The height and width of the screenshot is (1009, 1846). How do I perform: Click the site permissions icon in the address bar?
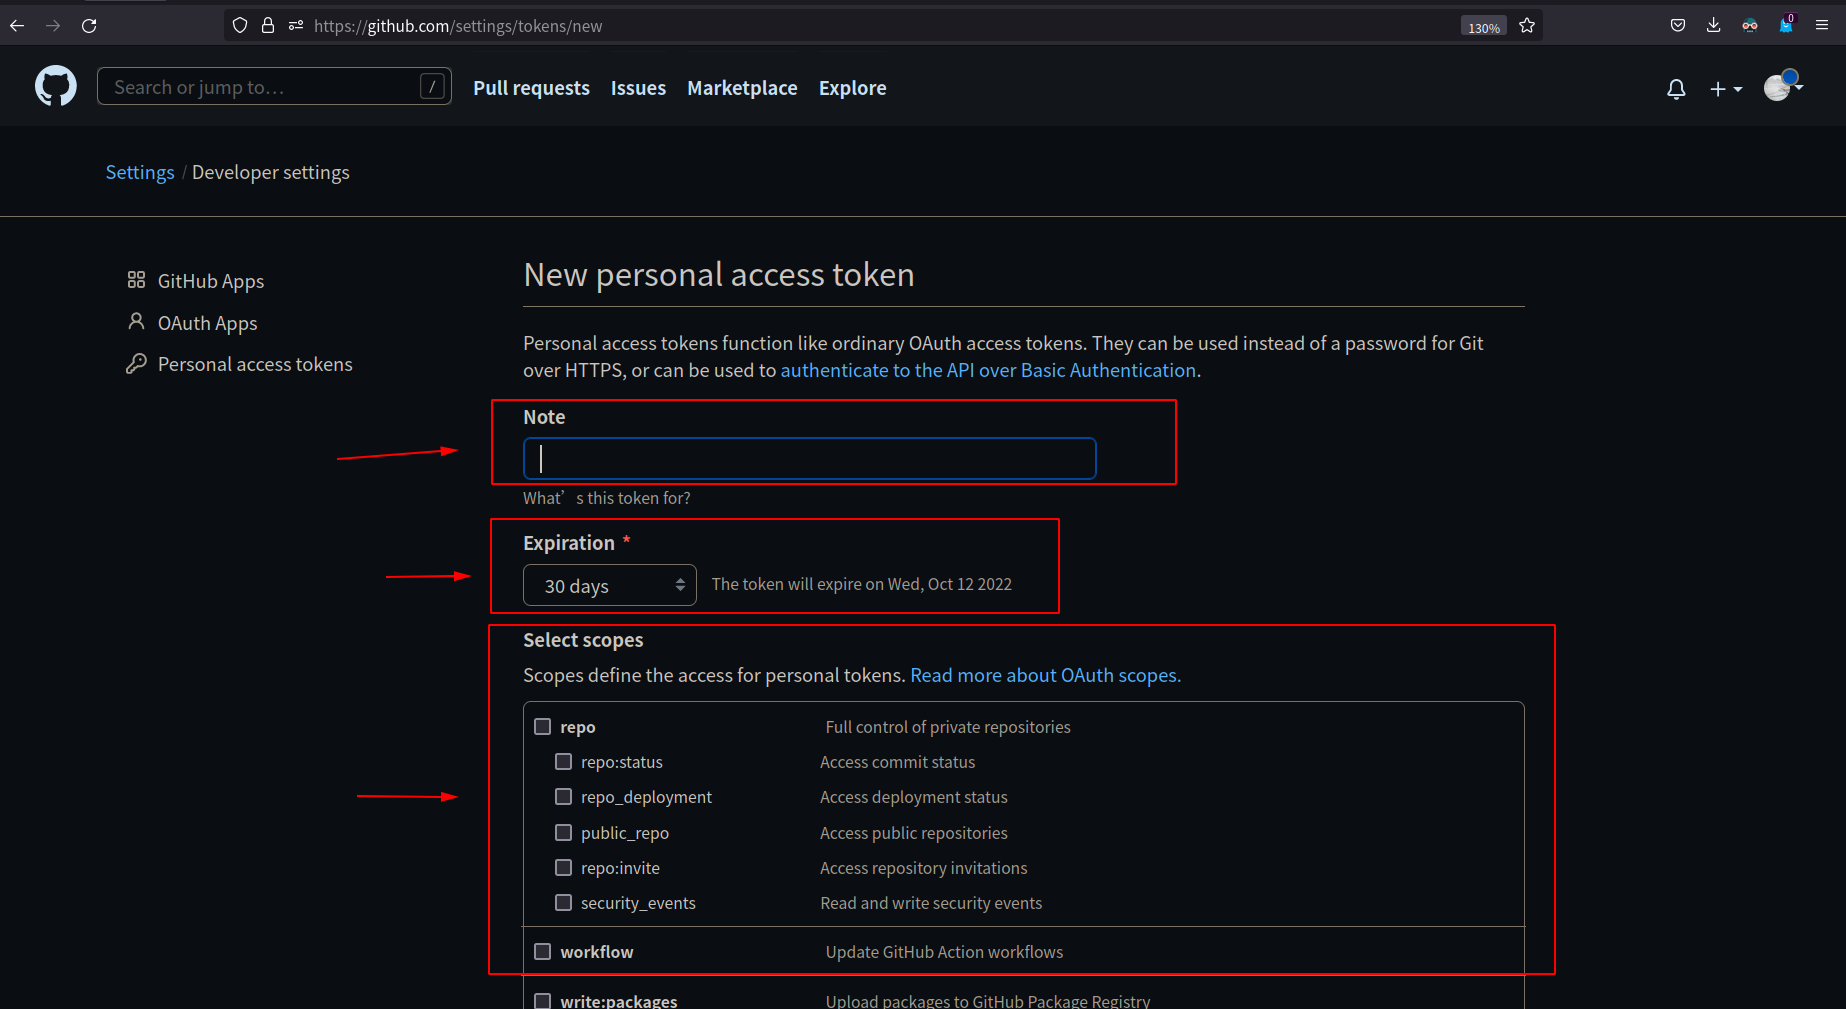click(x=296, y=26)
